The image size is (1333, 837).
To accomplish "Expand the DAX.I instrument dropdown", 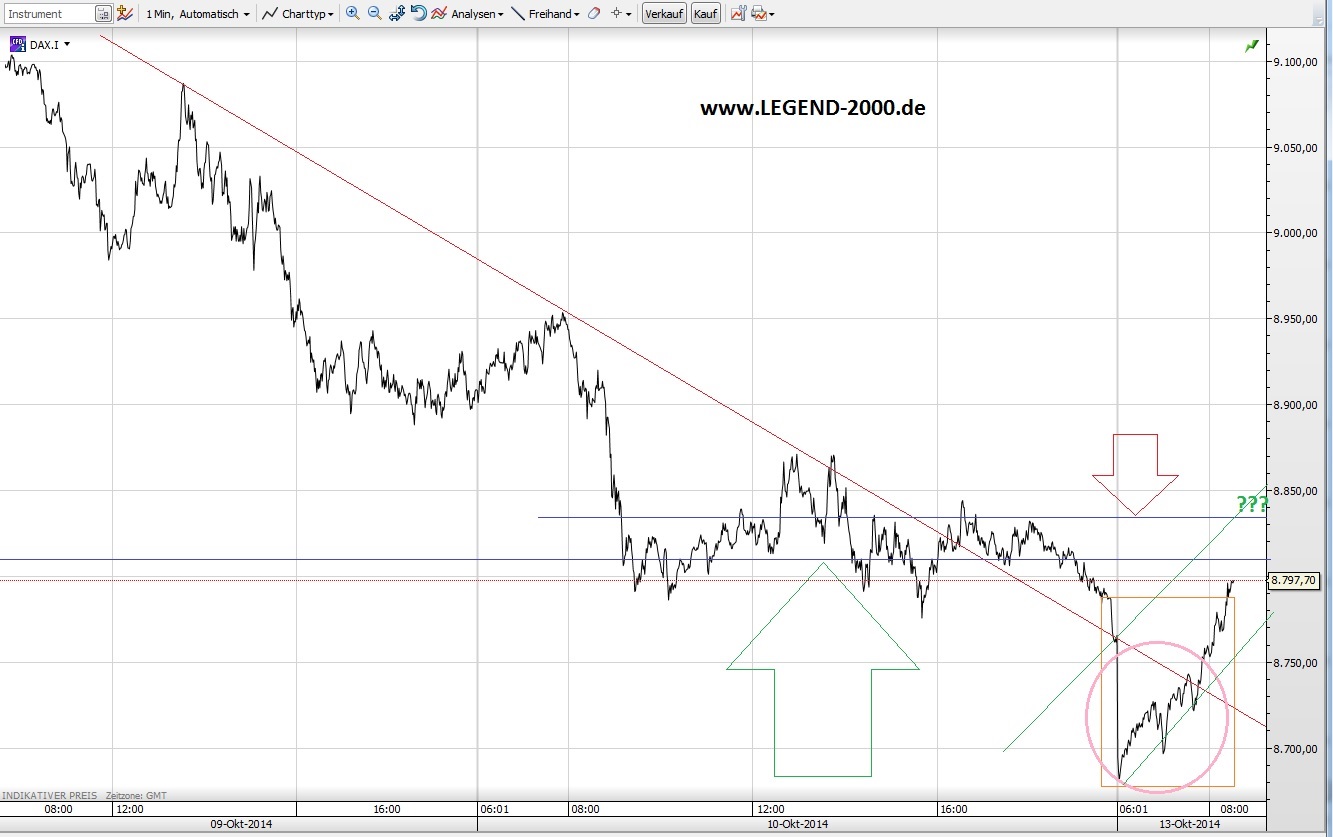I will 67,43.
